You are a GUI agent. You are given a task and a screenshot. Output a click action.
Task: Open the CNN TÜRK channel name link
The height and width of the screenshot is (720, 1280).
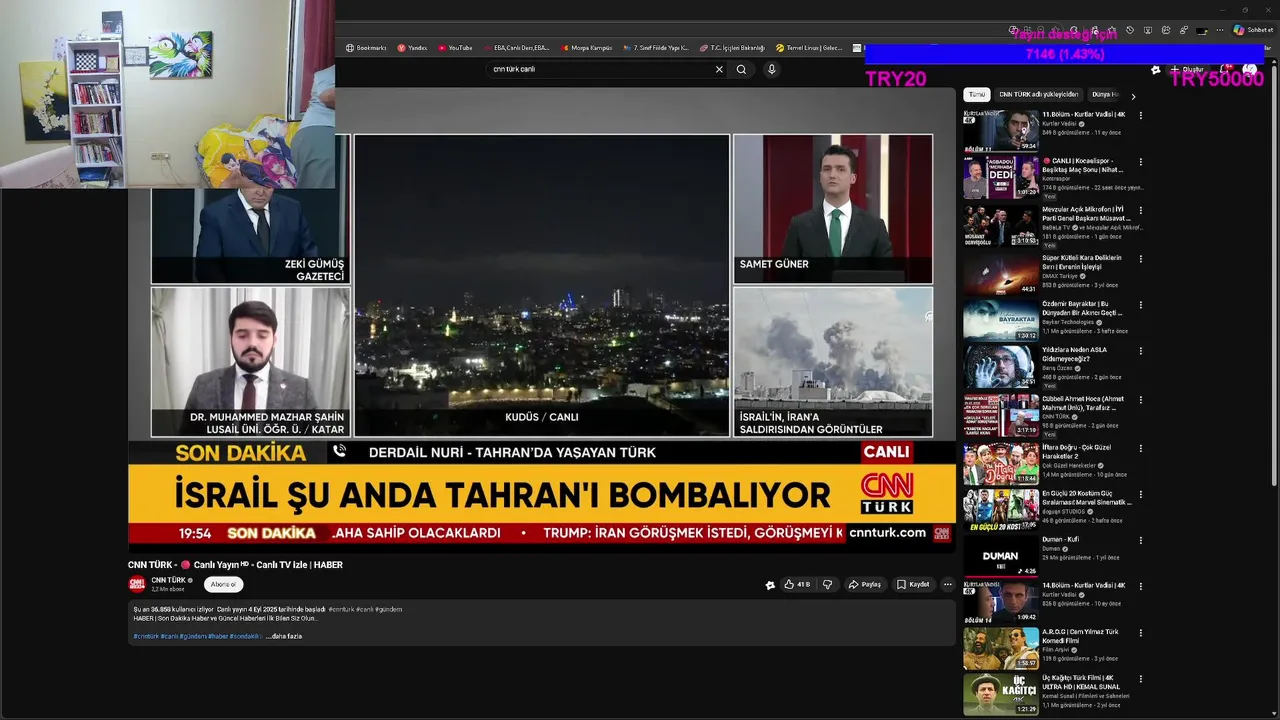pos(168,580)
